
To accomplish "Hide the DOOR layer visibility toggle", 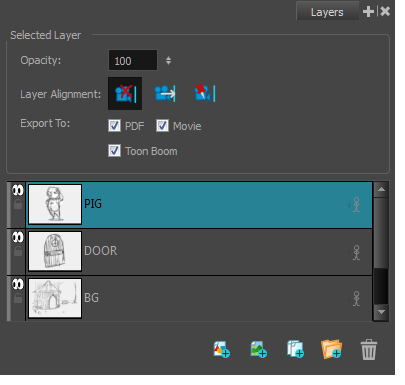I will (18, 237).
